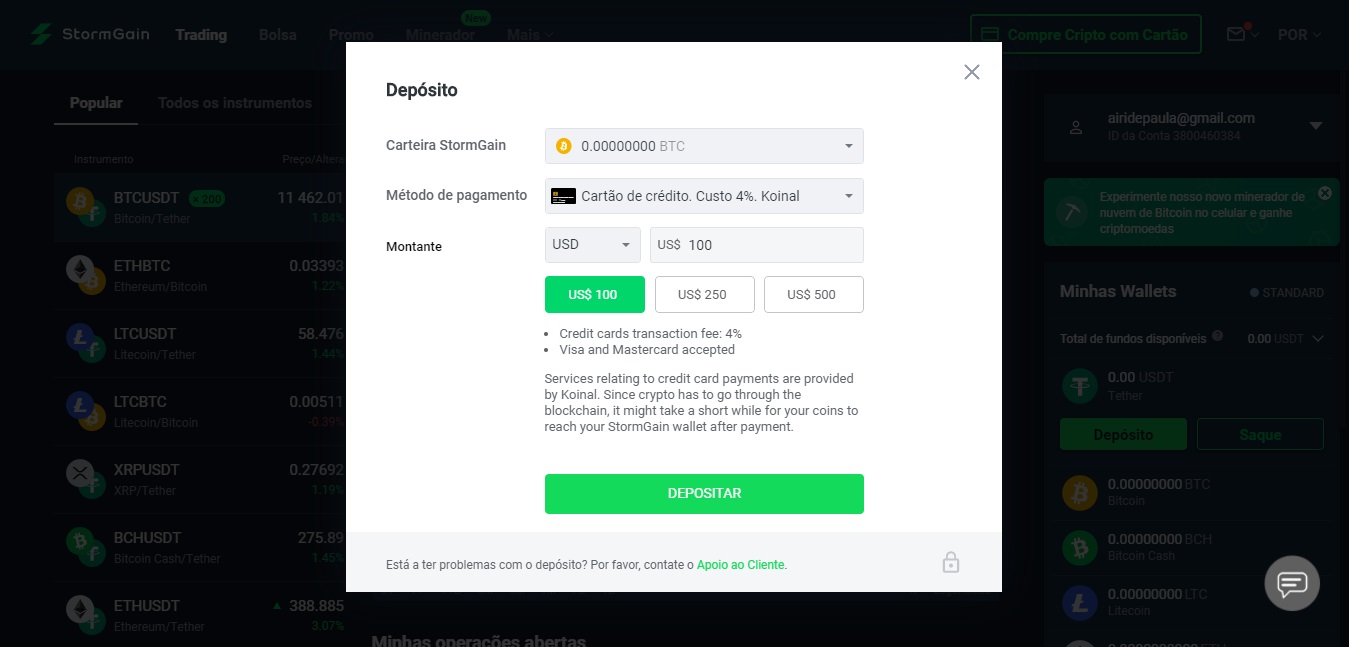Expand the Carteira StormGain BTC dropdown
This screenshot has width=1349, height=647.
click(x=704, y=146)
